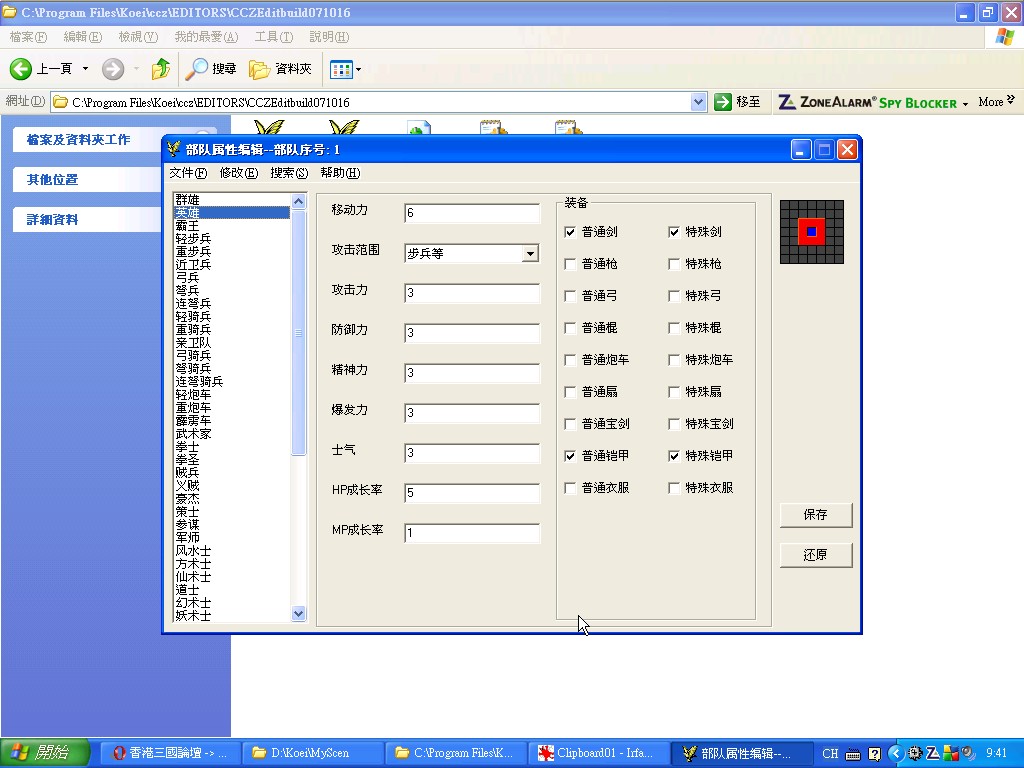Expand the address bar dropdown arrow
1024x768 pixels.
pyautogui.click(x=699, y=102)
